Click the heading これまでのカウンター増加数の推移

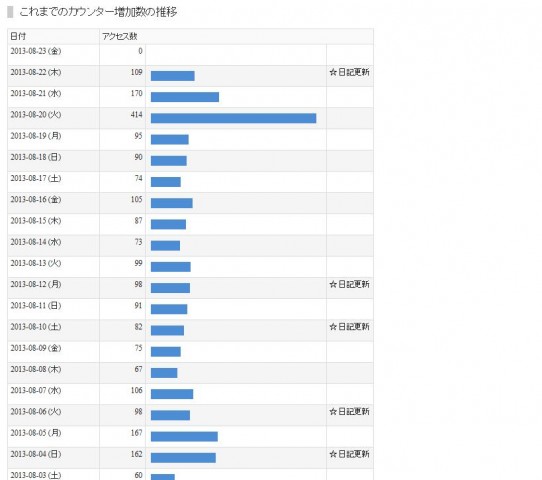[98, 12]
